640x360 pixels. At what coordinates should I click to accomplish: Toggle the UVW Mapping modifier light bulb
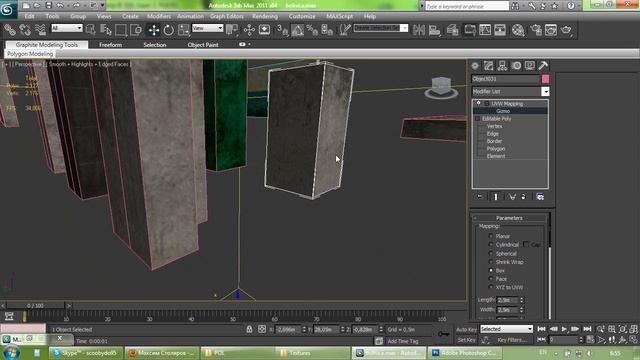478,103
